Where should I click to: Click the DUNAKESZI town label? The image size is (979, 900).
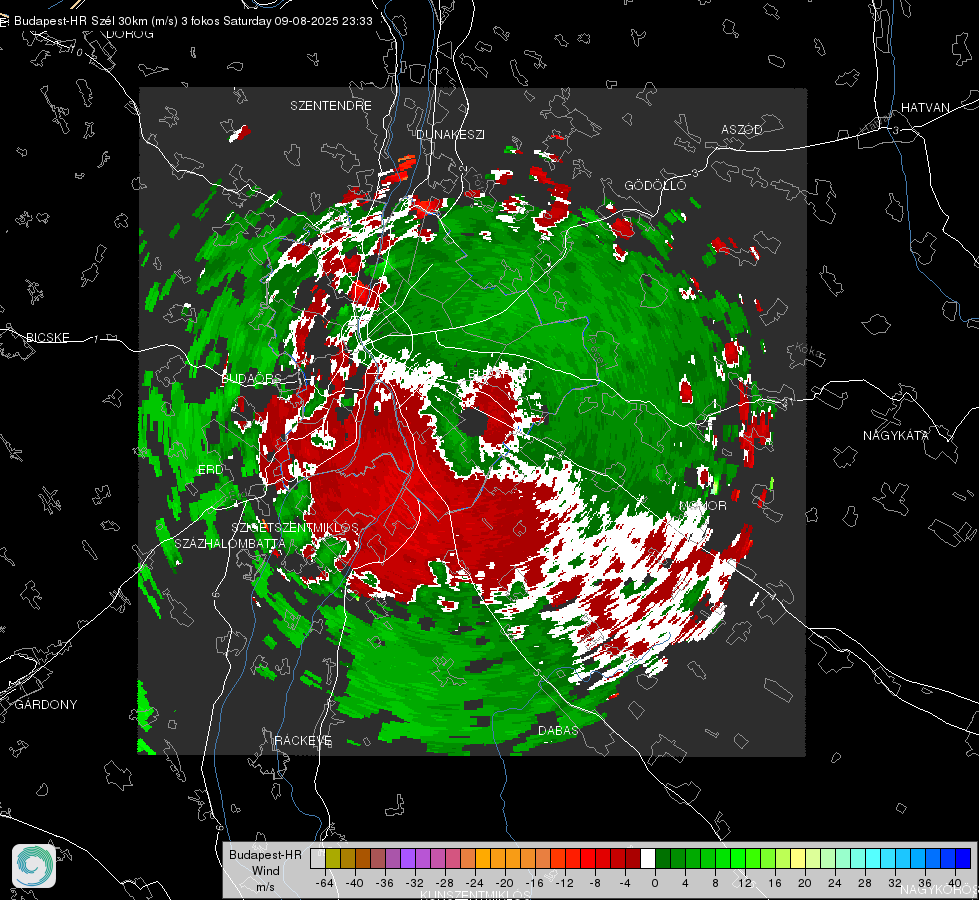click(450, 134)
